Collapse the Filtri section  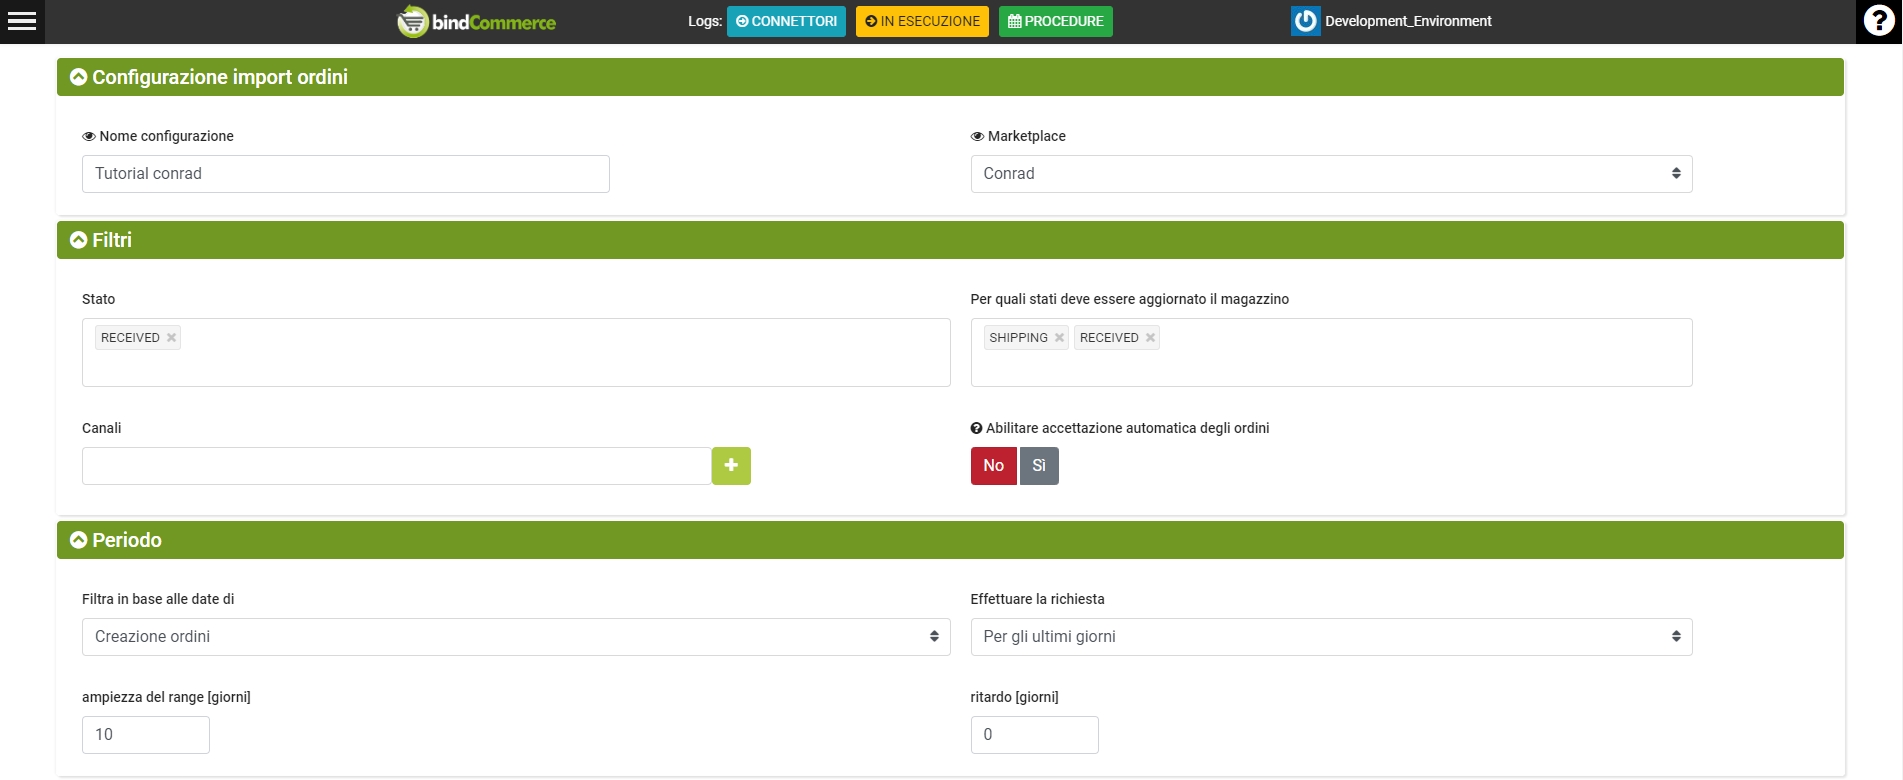click(79, 240)
